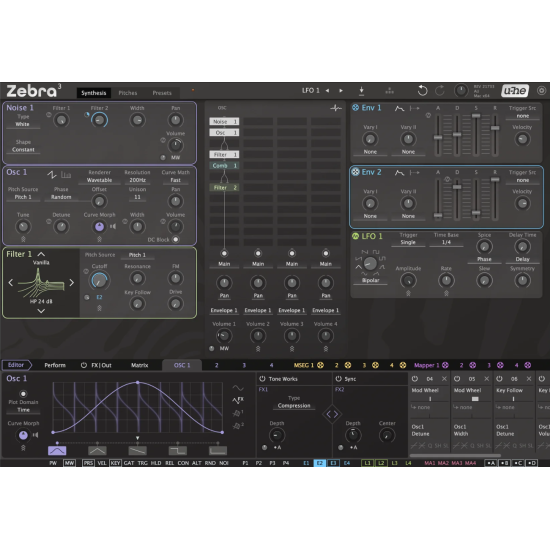Toggle power for modulation slot 06

[499, 379]
